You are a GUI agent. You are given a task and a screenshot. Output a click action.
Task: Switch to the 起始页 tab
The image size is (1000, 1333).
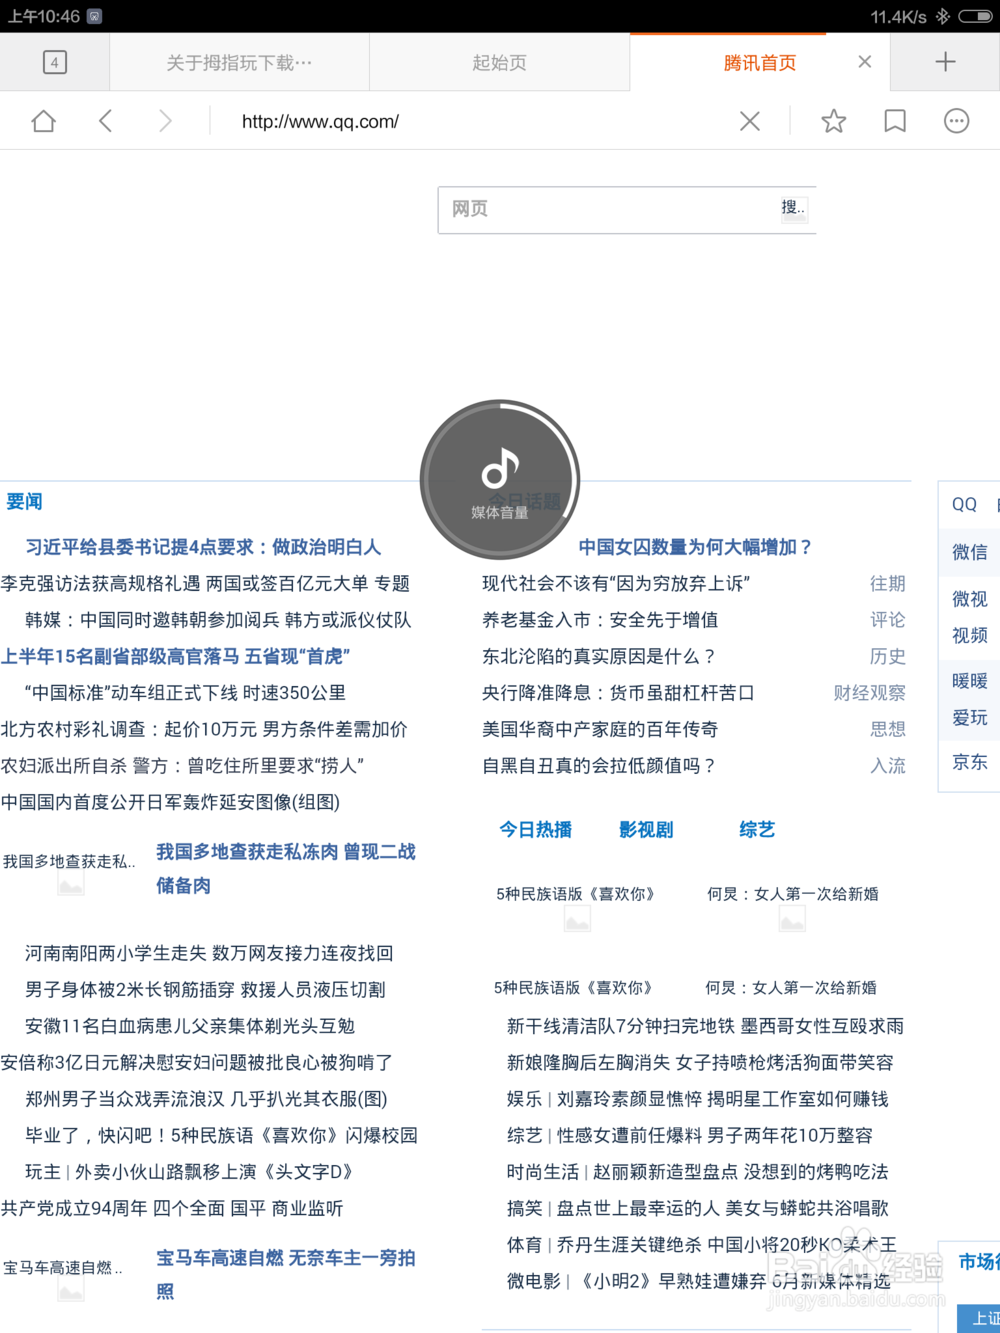pos(499,63)
